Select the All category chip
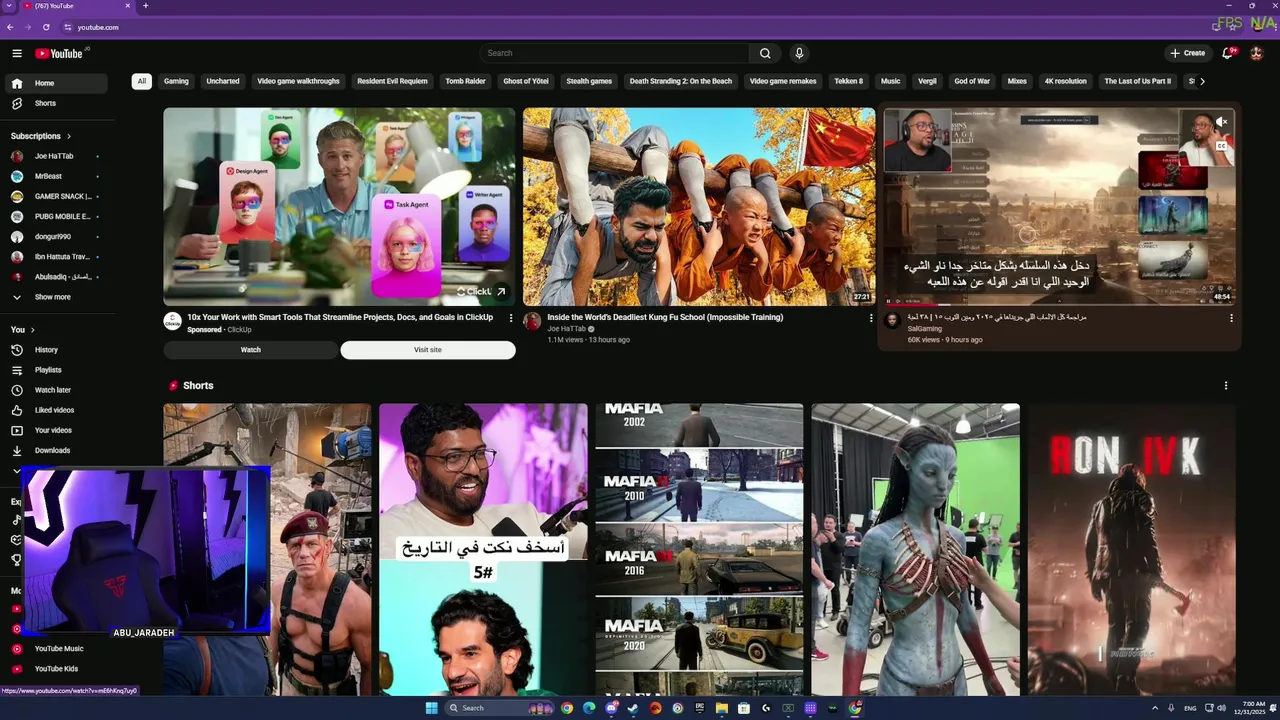The height and width of the screenshot is (720, 1280). [142, 81]
